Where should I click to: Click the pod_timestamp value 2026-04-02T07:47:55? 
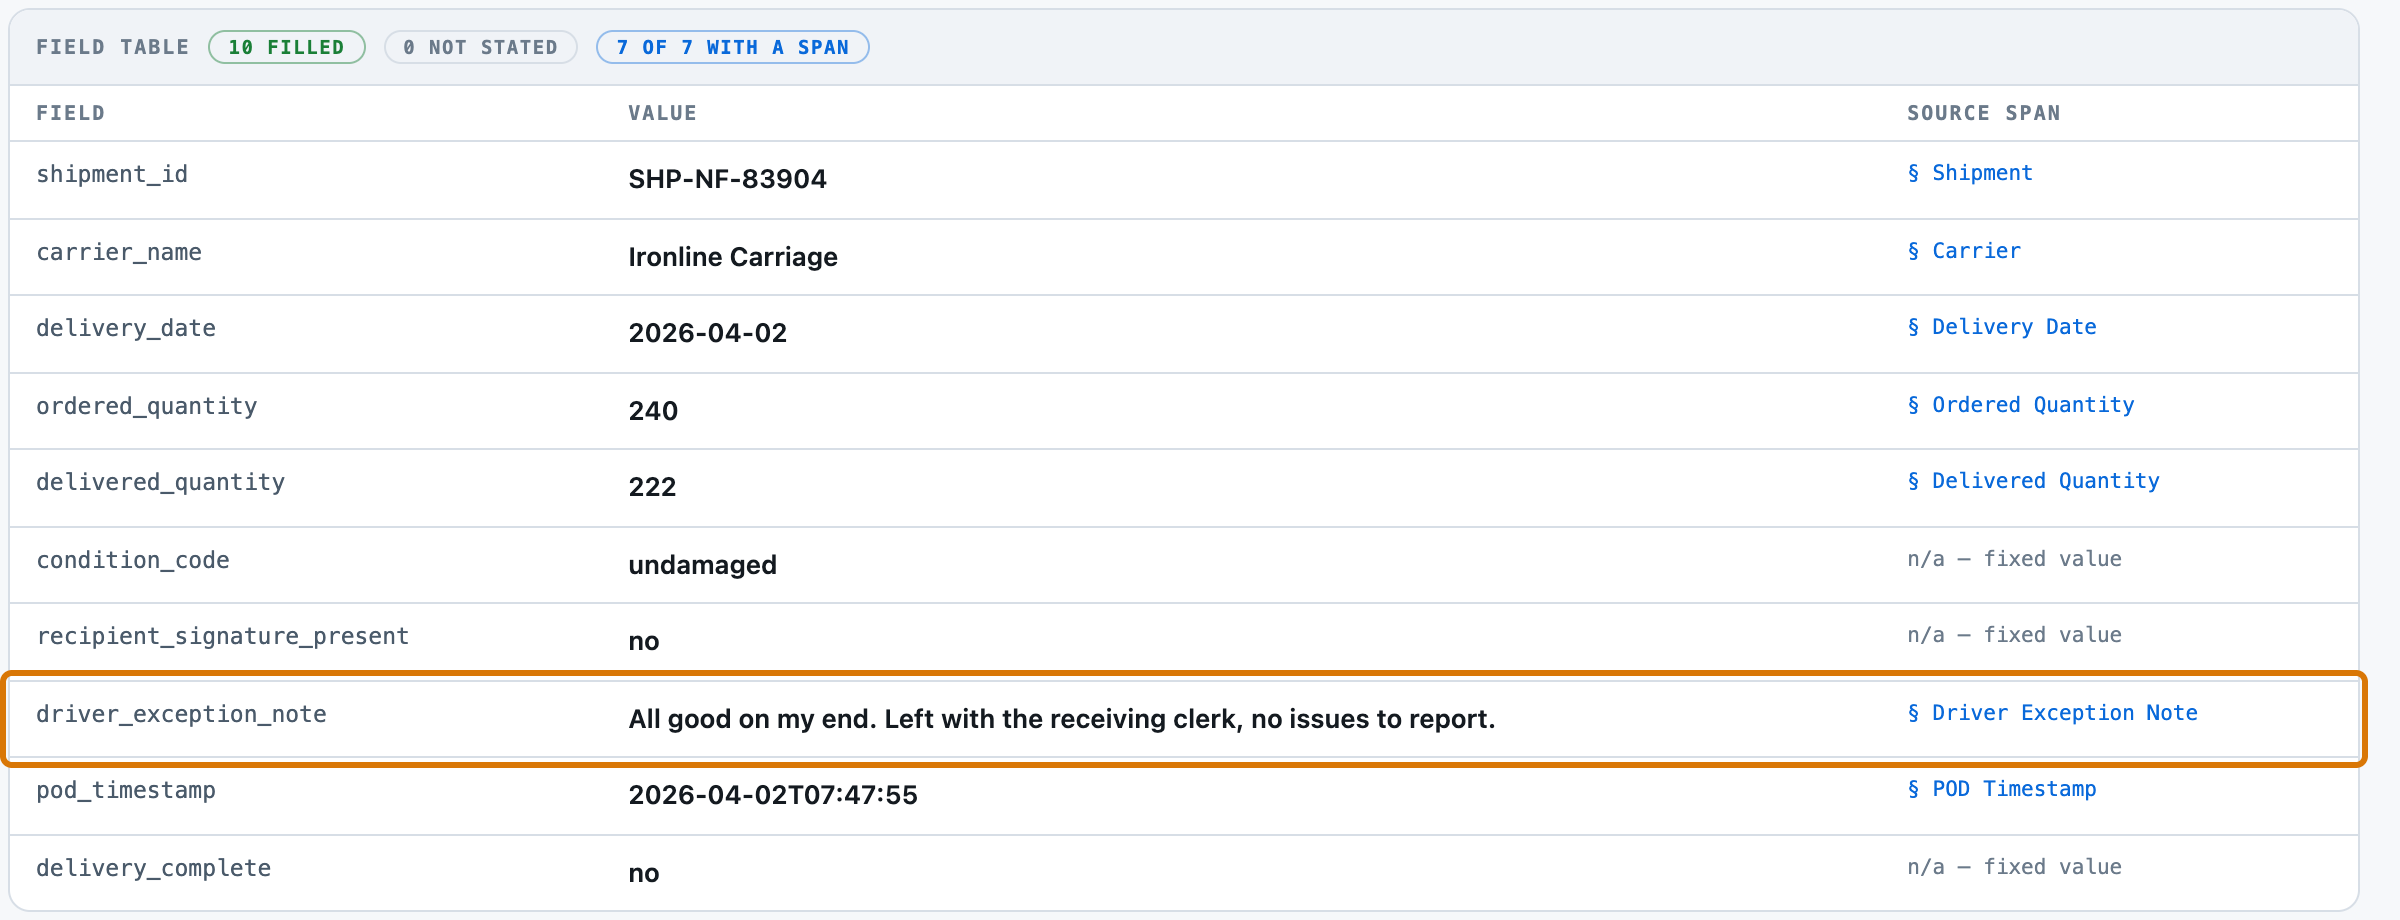773,795
